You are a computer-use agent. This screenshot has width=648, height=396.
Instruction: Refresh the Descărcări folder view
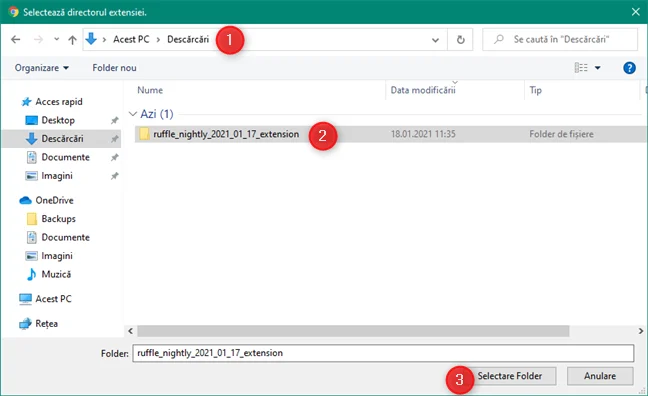[460, 40]
